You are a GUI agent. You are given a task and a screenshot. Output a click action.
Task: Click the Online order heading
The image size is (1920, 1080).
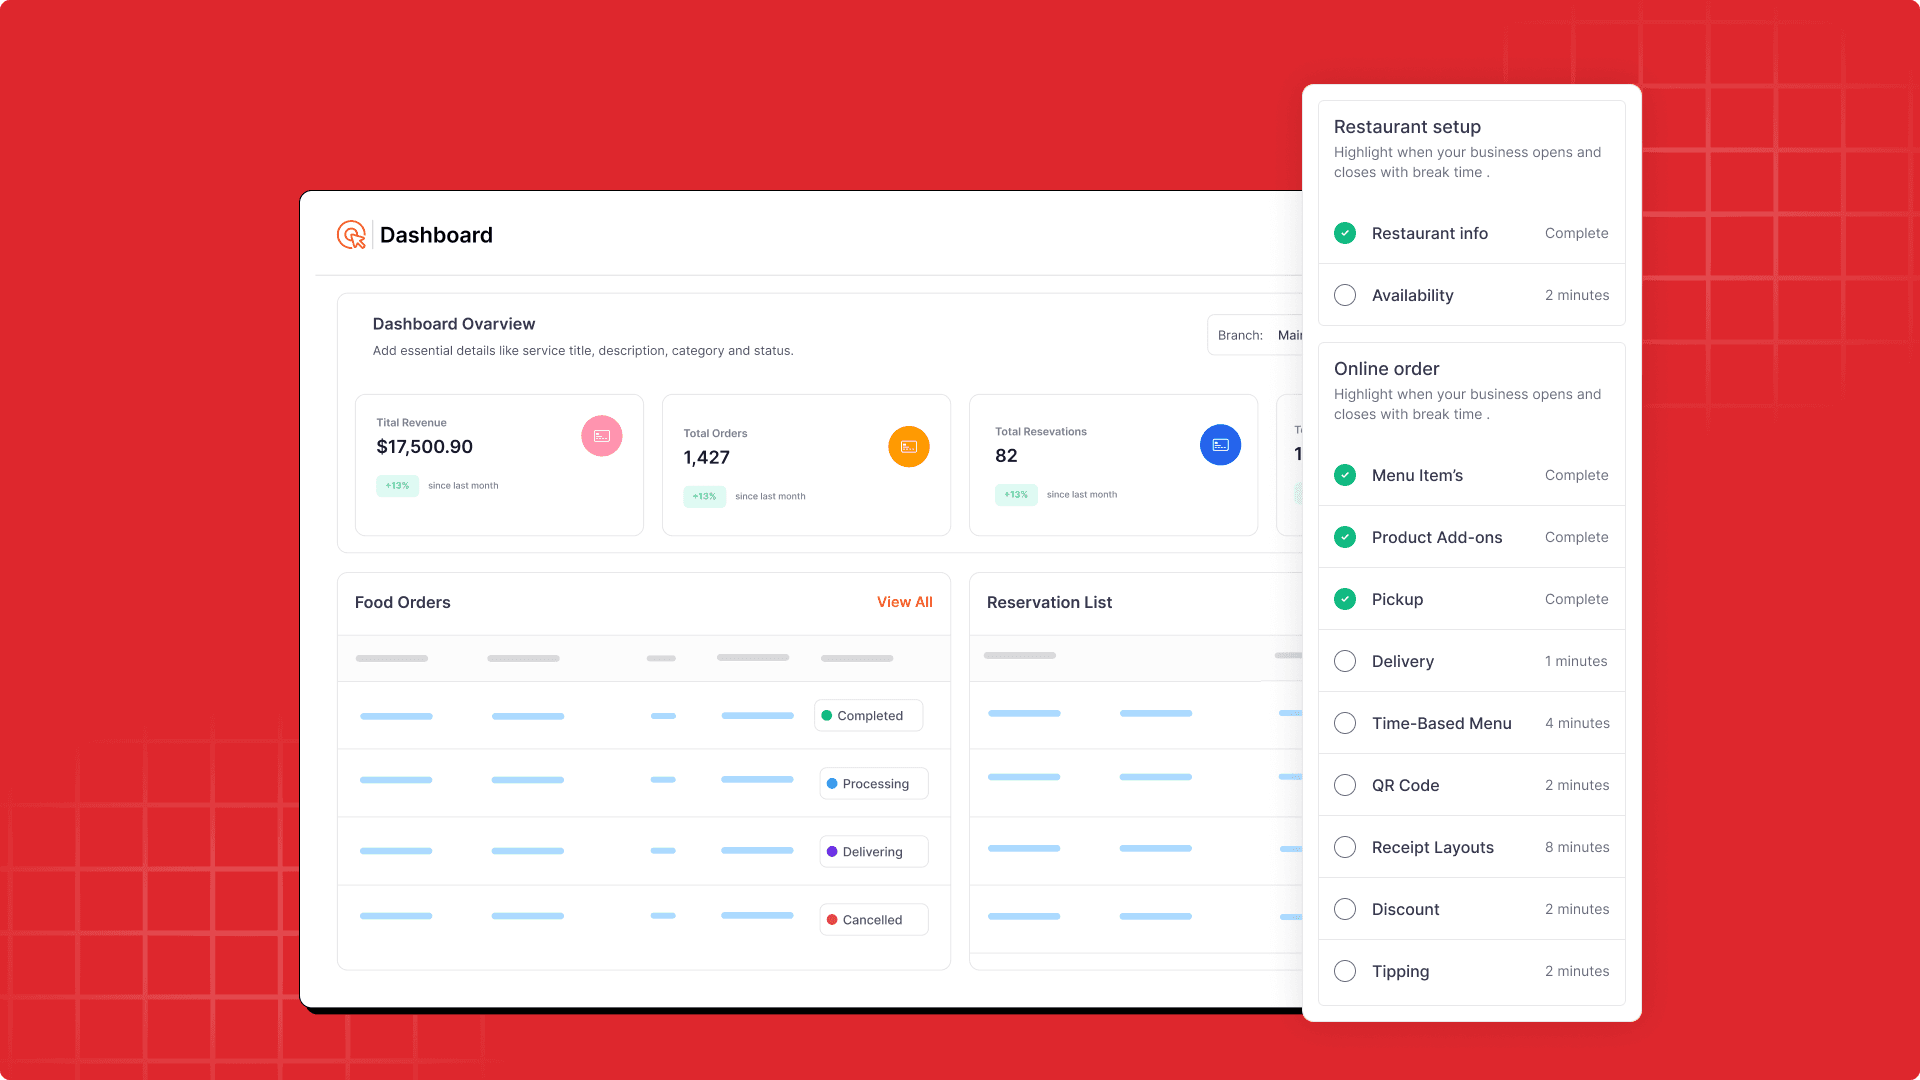(x=1386, y=369)
